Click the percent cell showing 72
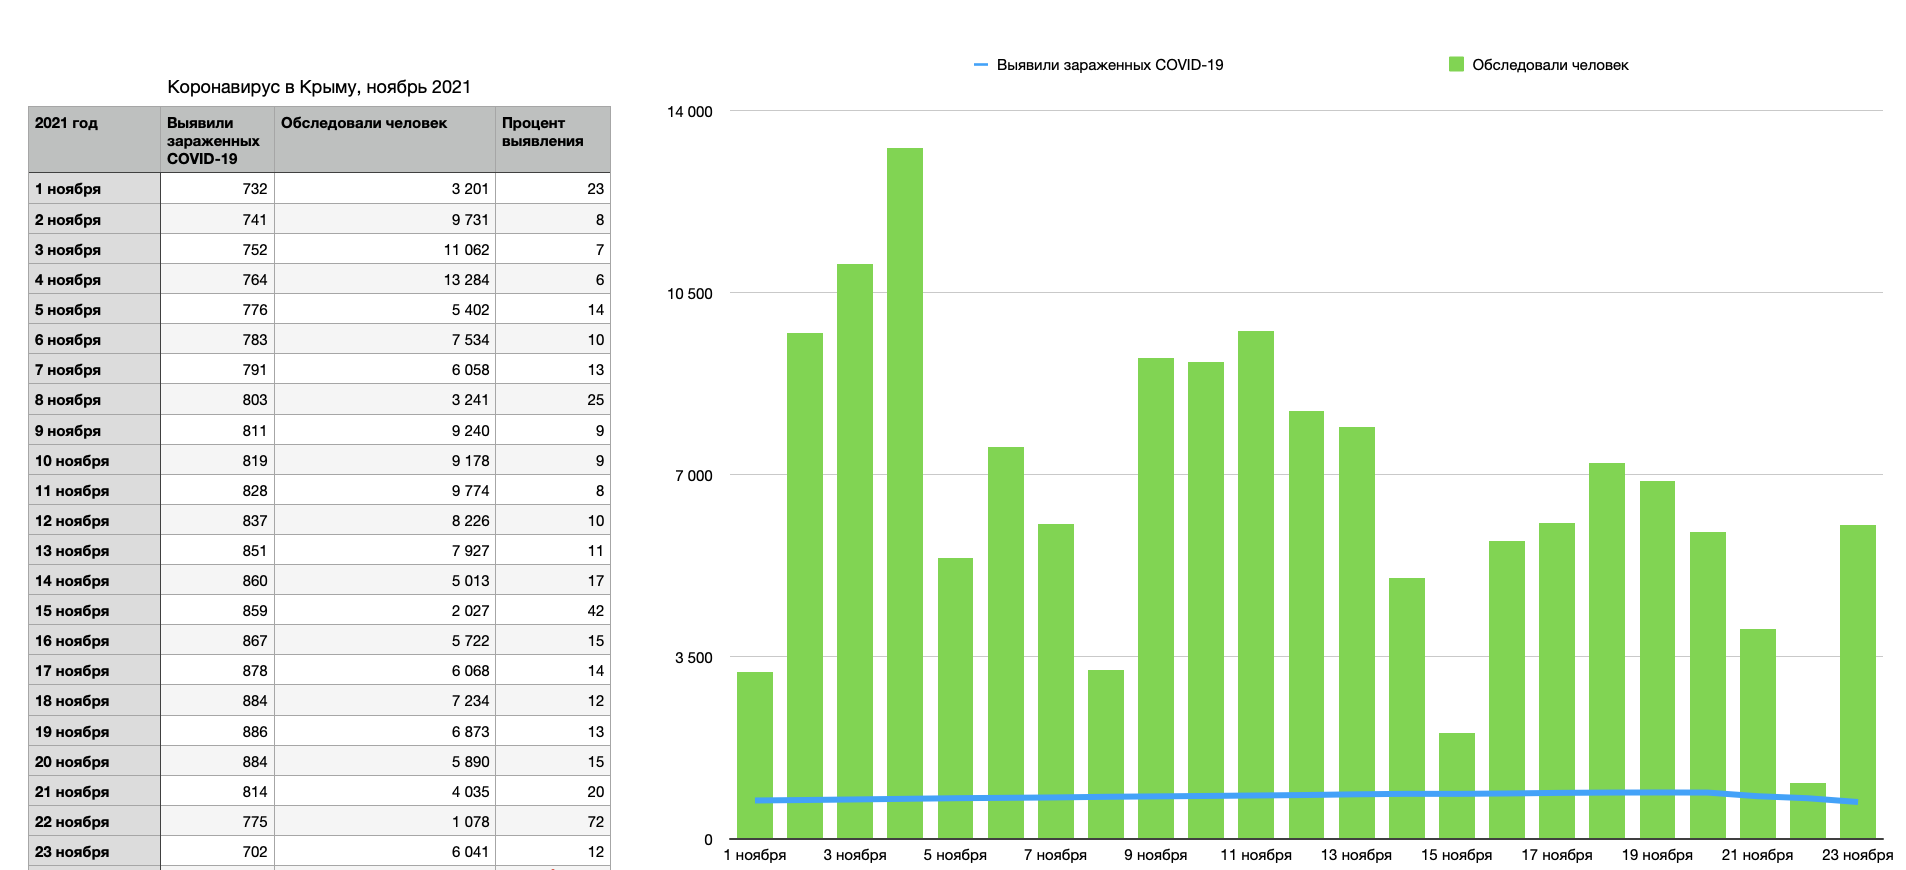Image resolution: width=1906 pixels, height=870 pixels. pyautogui.click(x=553, y=822)
